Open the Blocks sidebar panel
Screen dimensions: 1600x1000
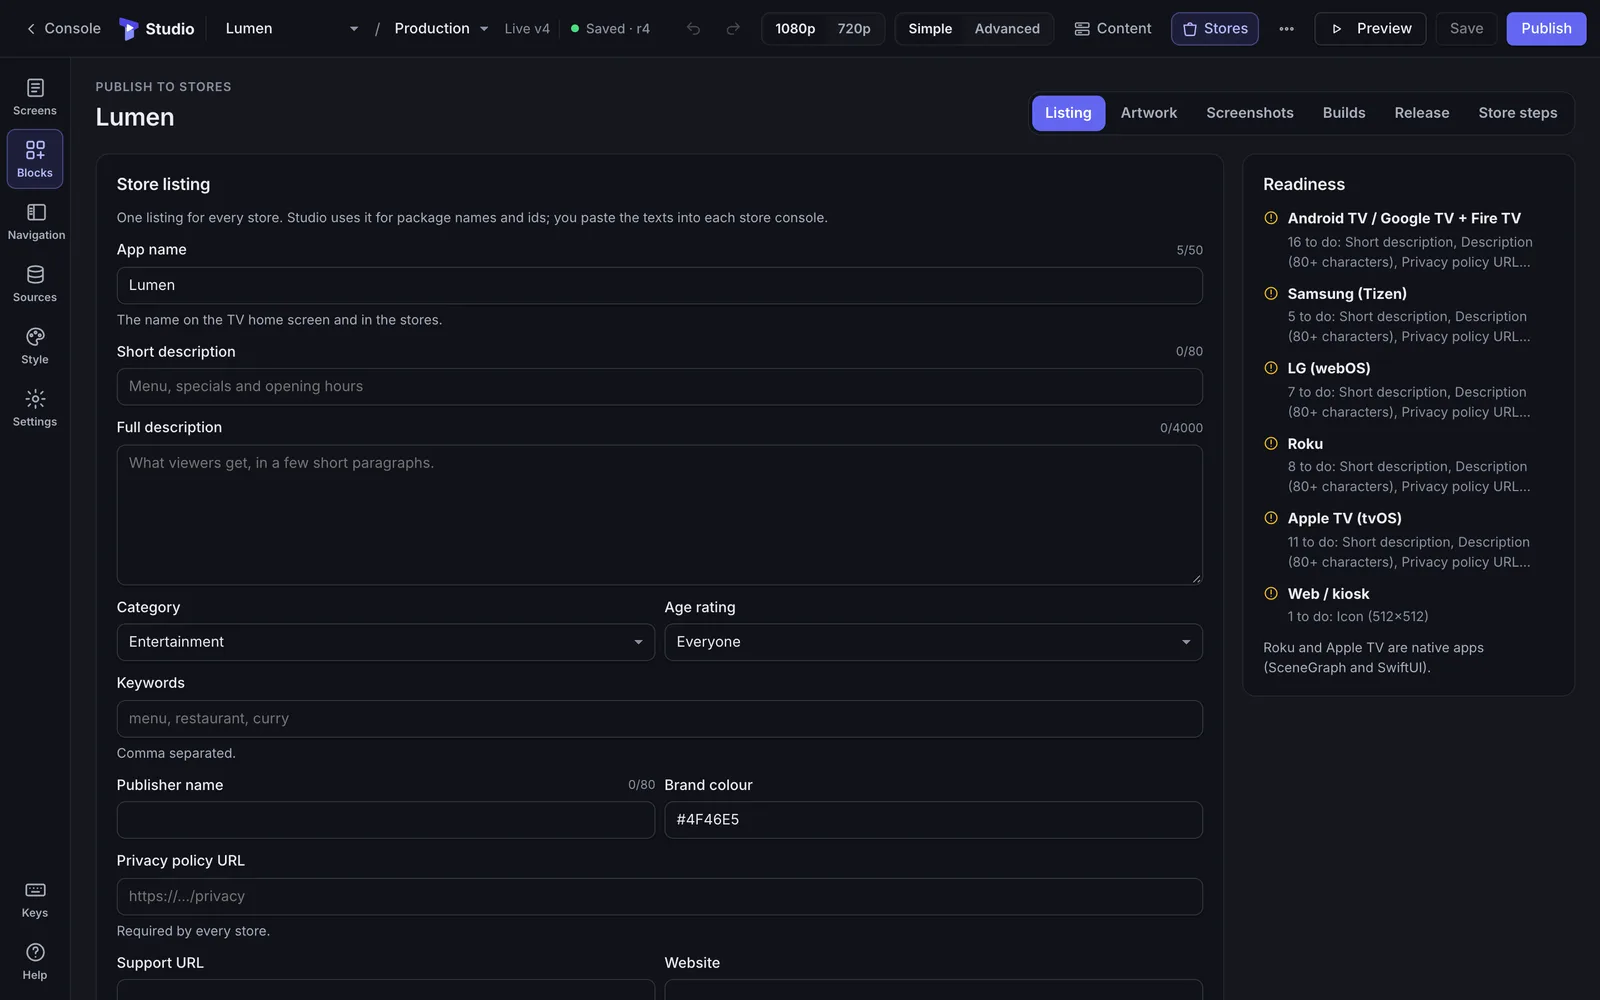coord(35,159)
